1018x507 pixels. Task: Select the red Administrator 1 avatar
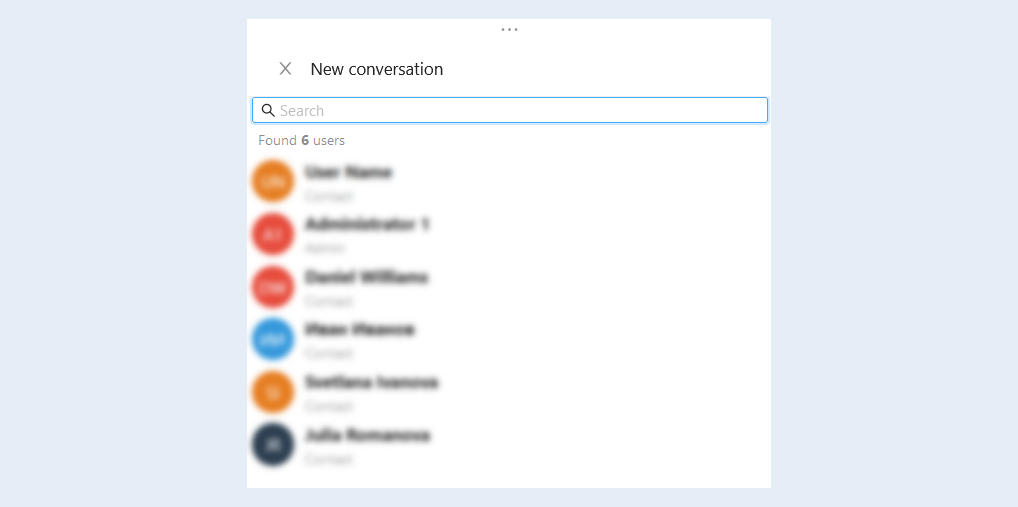(x=273, y=234)
